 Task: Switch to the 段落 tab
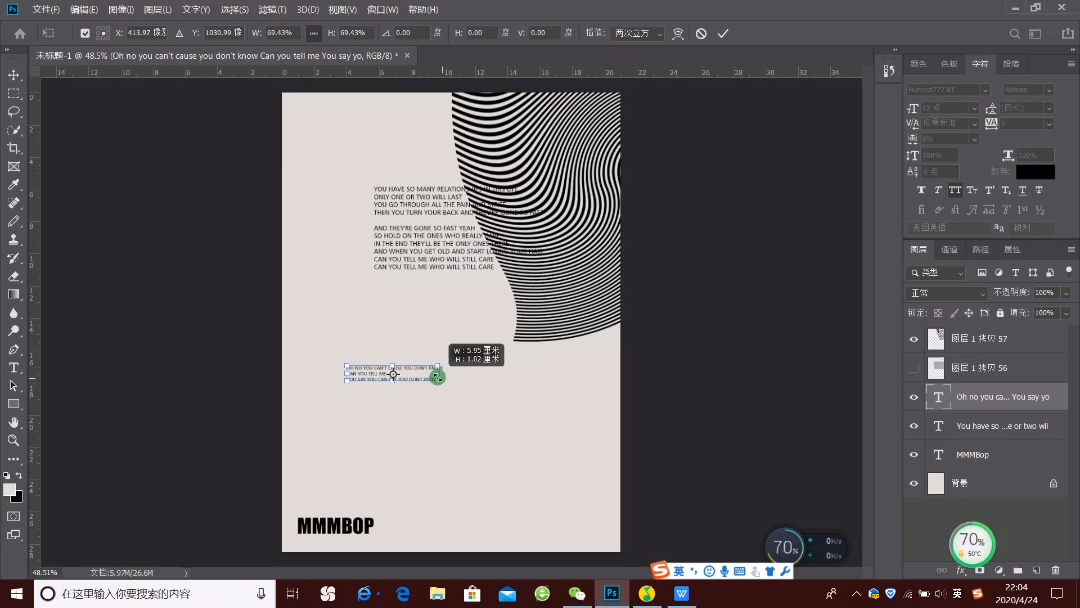[x=1011, y=63]
